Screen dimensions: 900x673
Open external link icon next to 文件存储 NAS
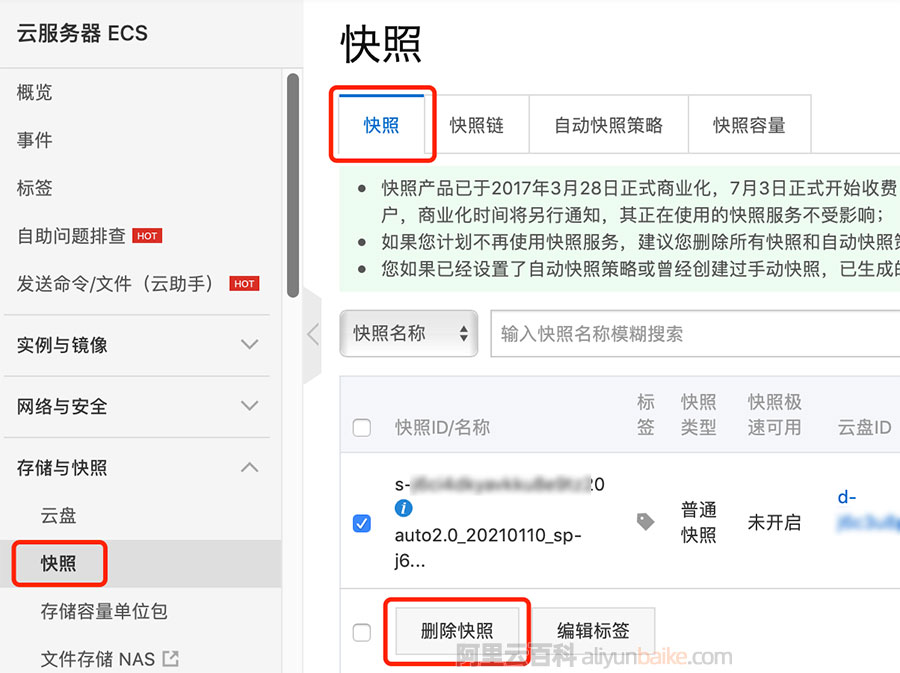pos(170,659)
